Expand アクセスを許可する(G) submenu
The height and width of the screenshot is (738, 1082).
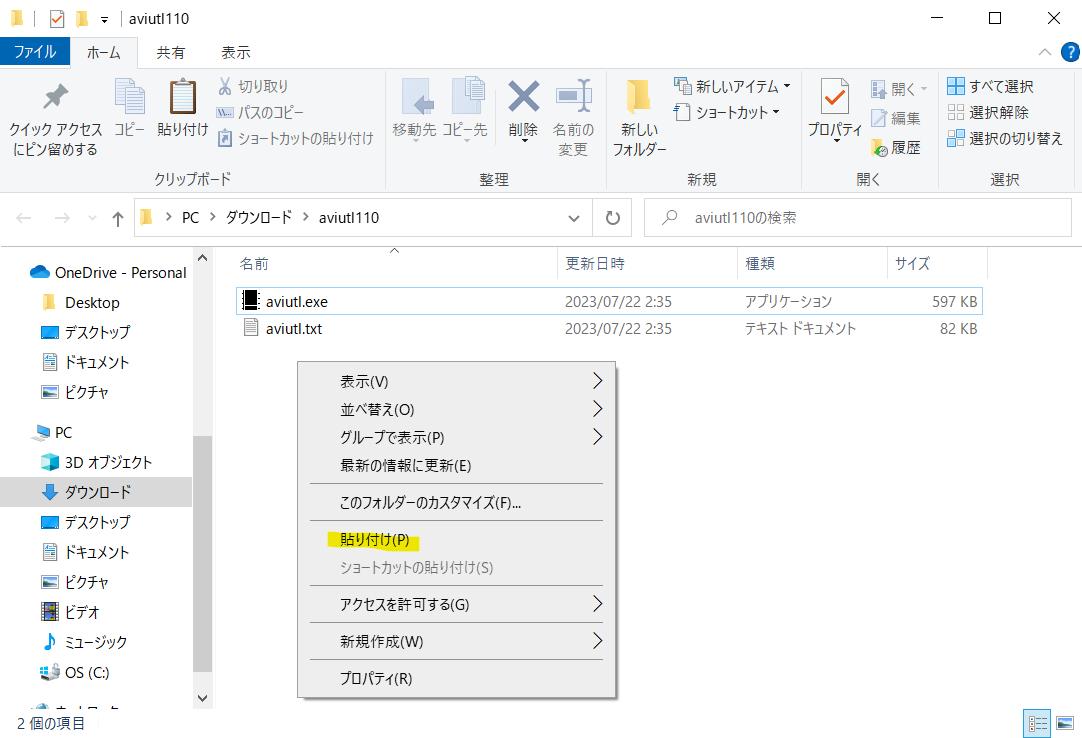pos(456,605)
